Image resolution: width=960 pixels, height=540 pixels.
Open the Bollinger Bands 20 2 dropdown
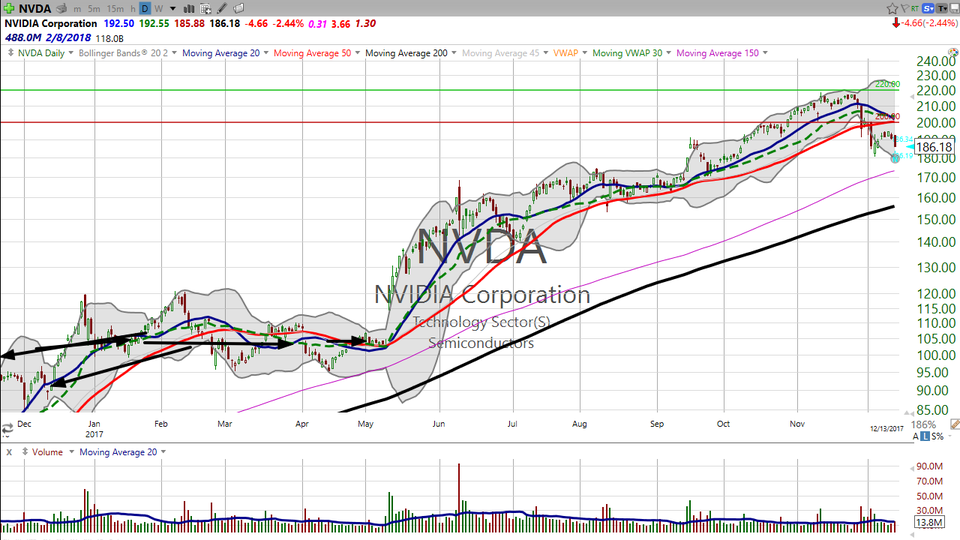pos(174,53)
